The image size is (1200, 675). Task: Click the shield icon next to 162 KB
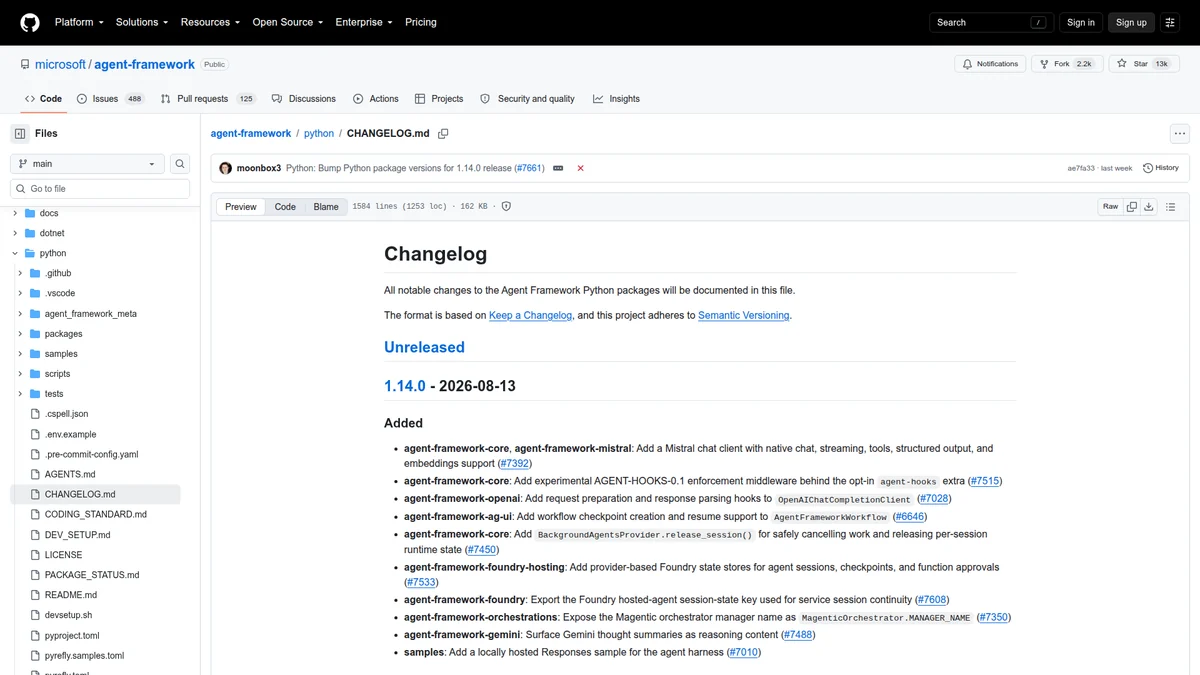[506, 207]
